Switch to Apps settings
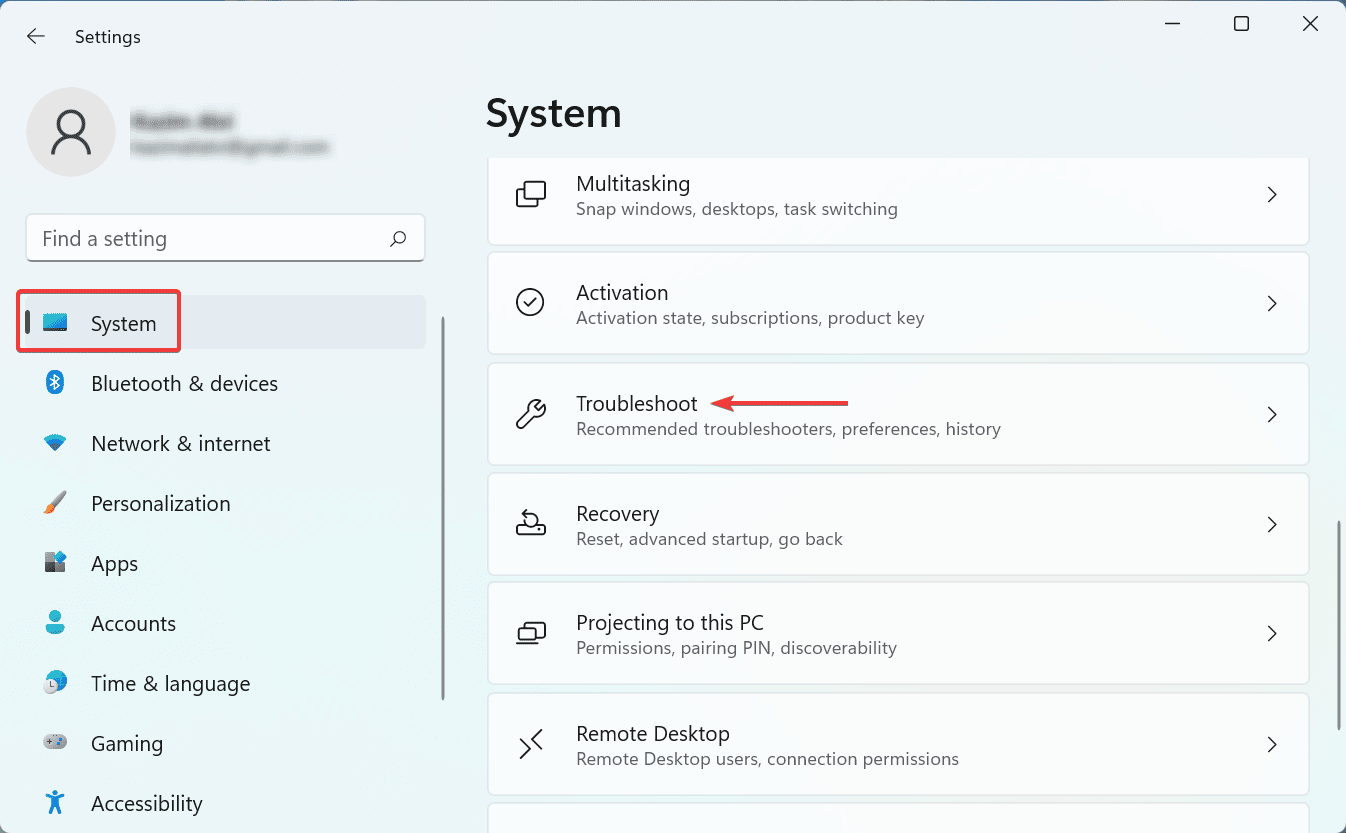 [226, 563]
